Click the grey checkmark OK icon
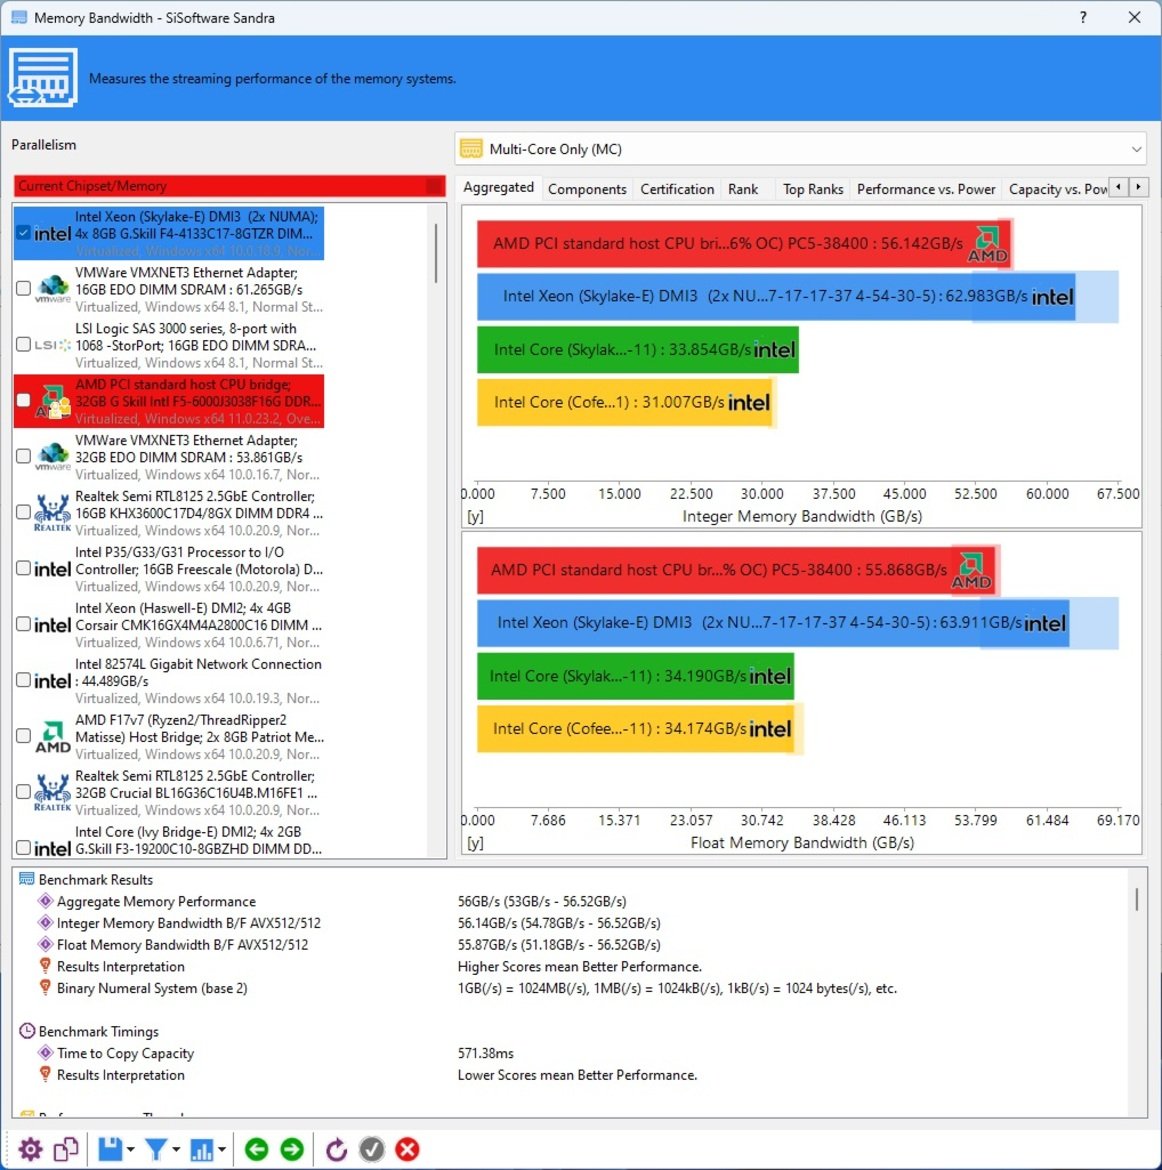This screenshot has height=1170, width=1162. click(372, 1149)
